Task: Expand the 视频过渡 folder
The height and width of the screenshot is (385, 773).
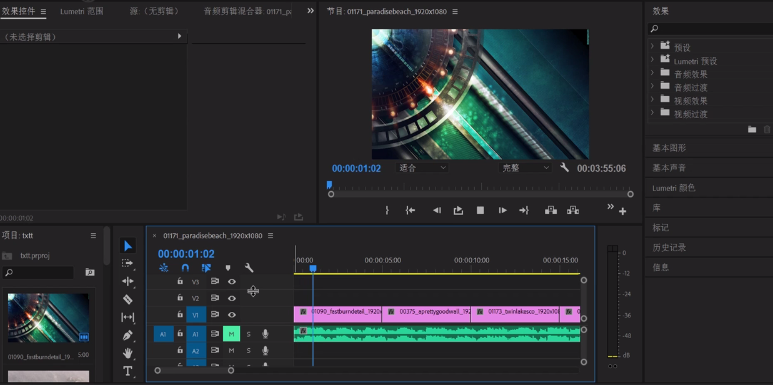Action: (652, 112)
